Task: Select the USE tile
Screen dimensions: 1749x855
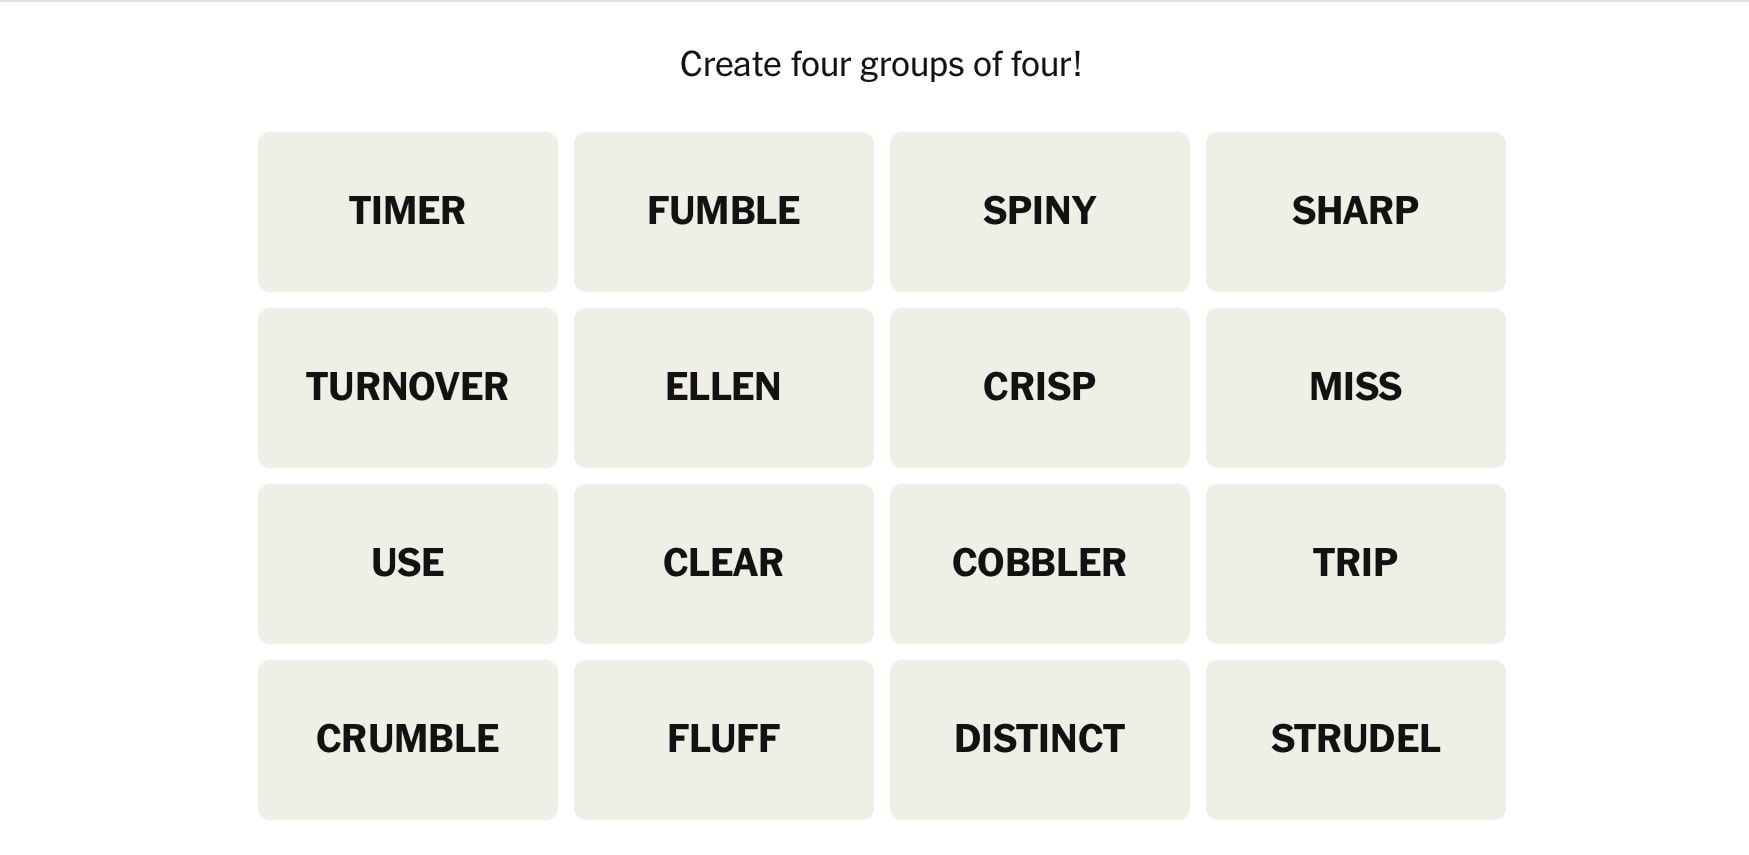Action: (x=407, y=564)
